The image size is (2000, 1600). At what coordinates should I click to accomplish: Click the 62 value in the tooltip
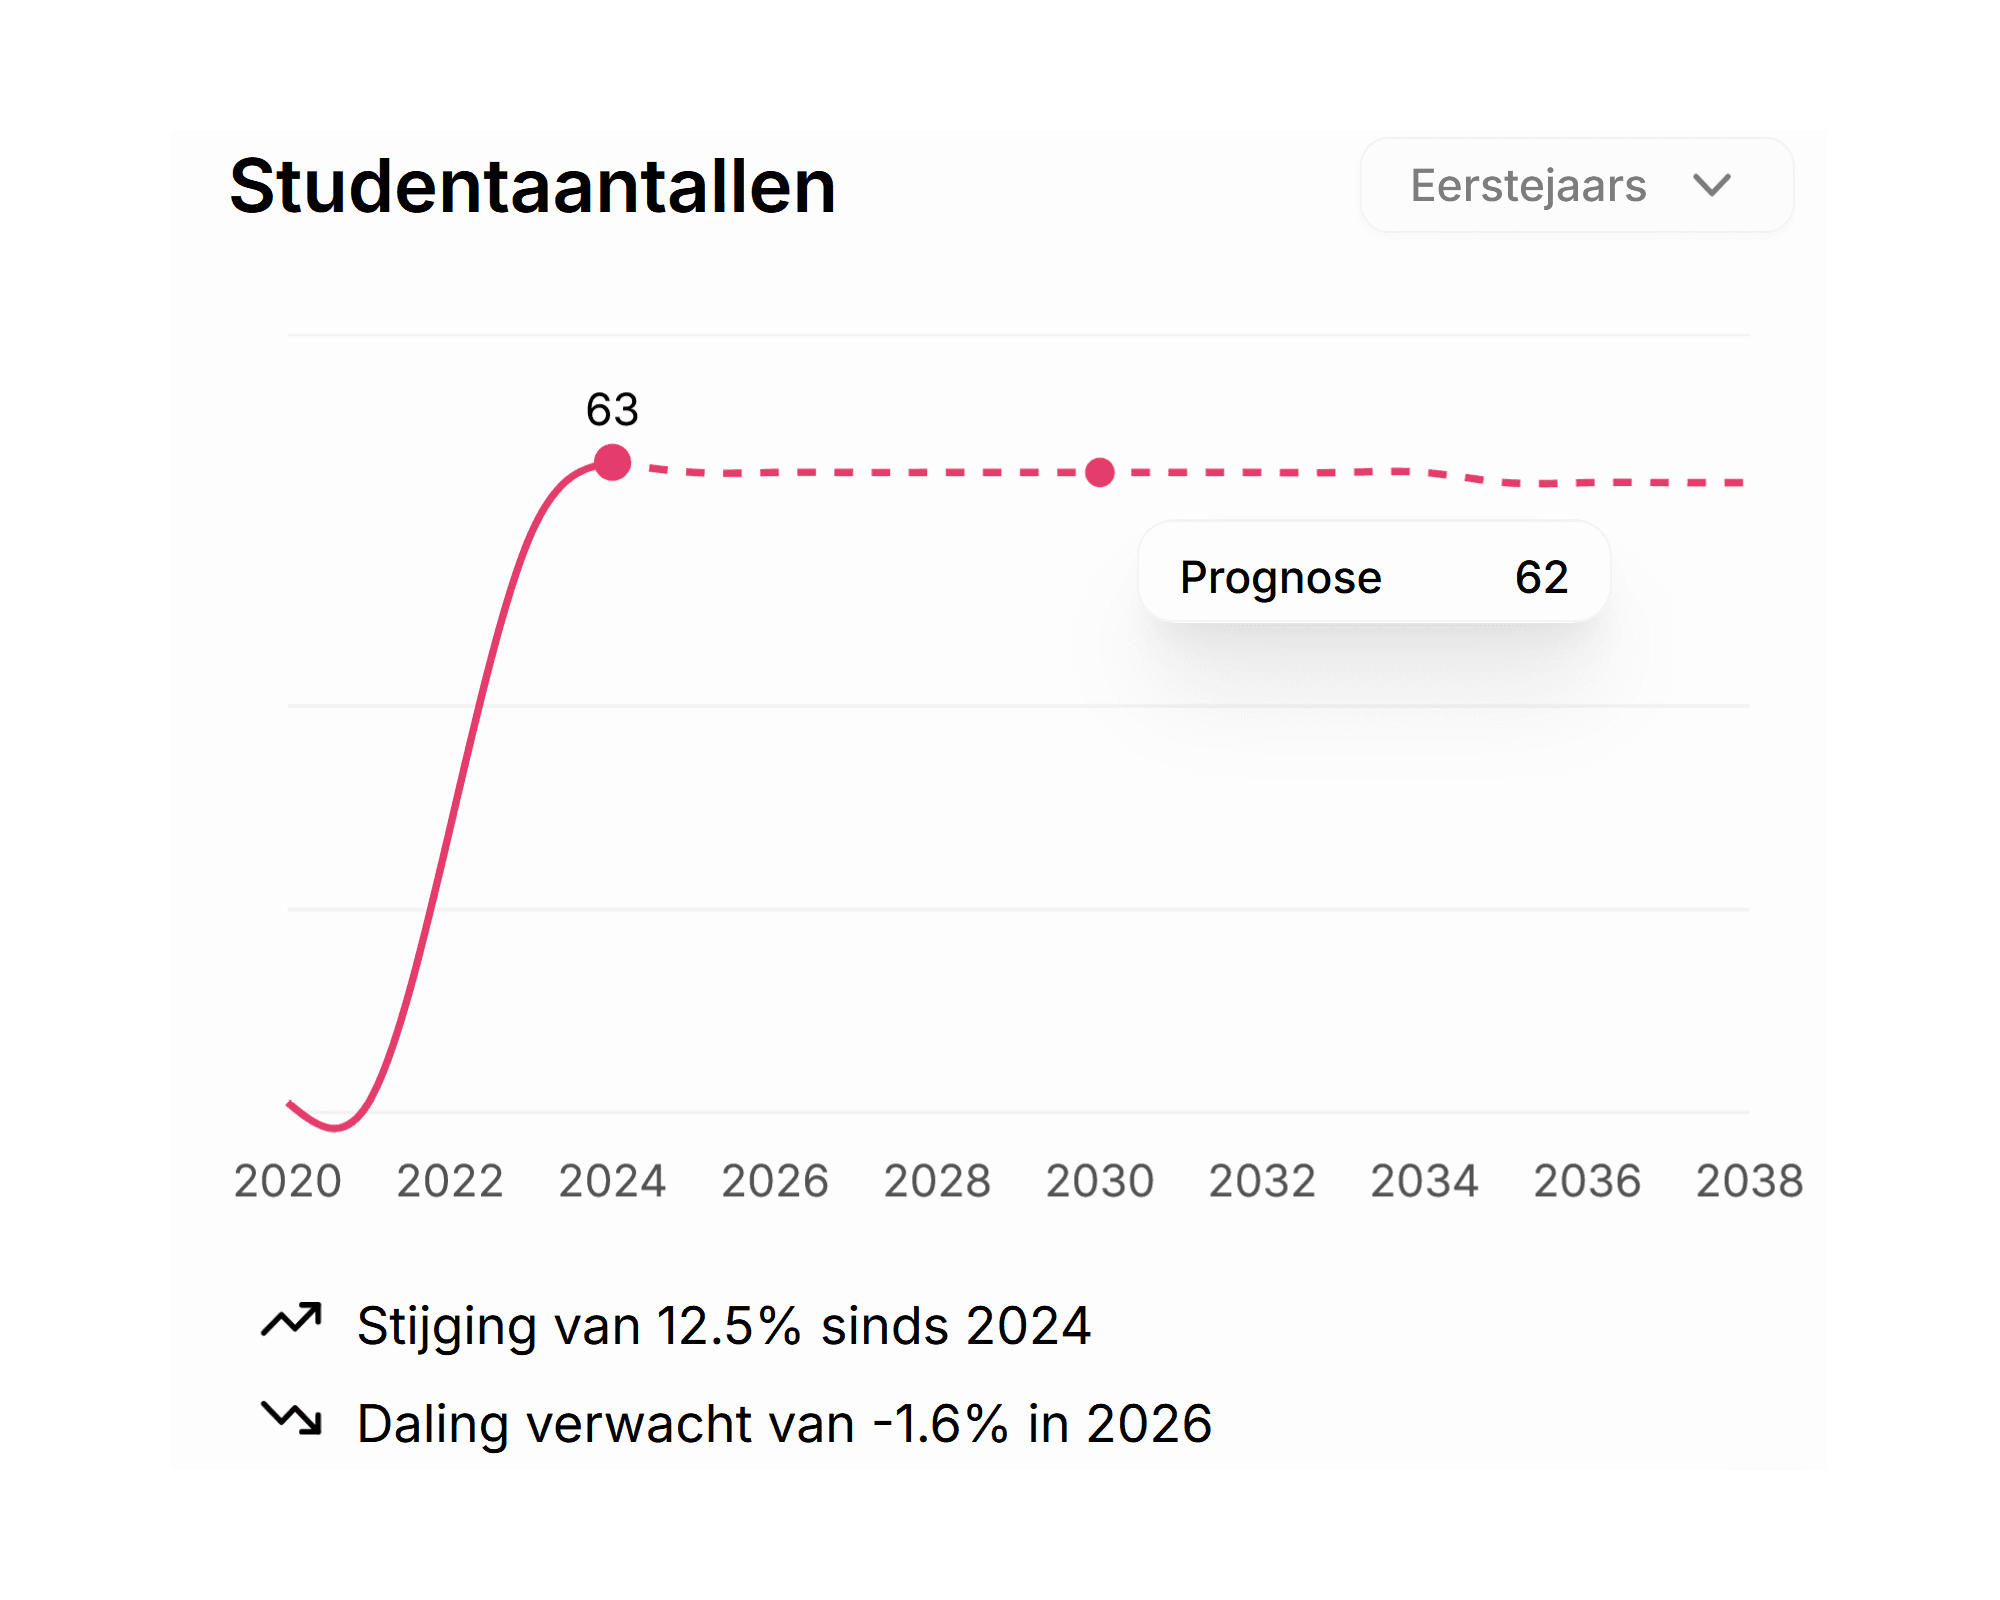1541,577
